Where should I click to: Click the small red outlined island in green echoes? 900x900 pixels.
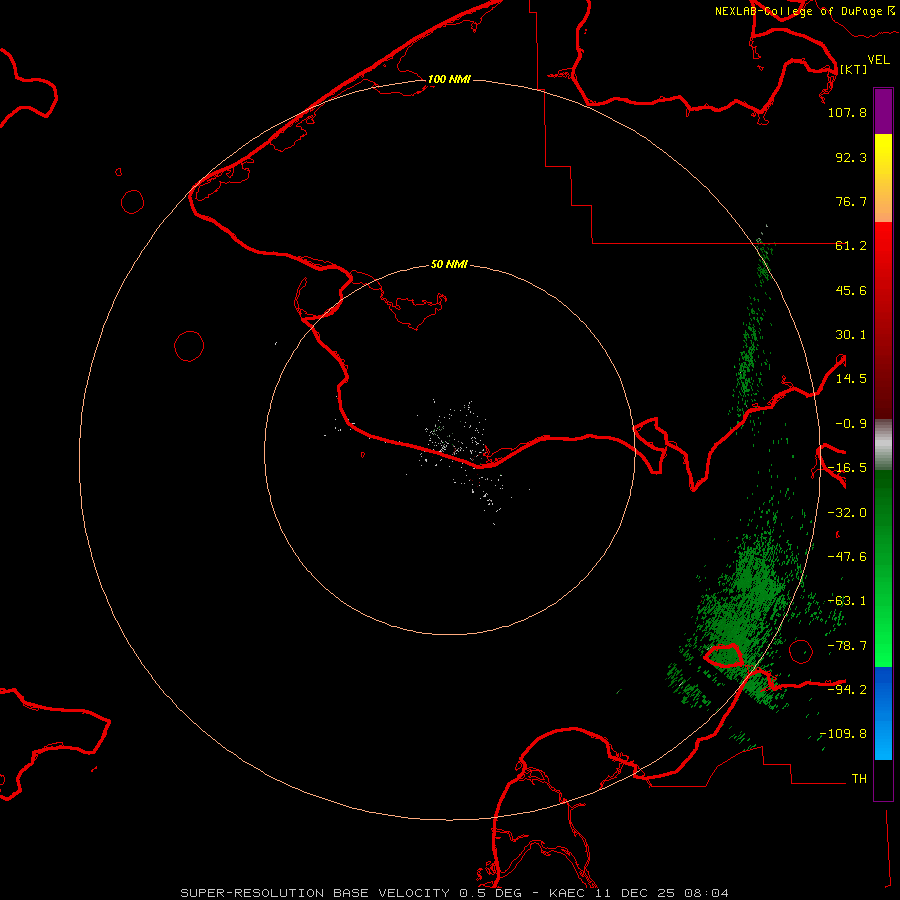tap(723, 655)
